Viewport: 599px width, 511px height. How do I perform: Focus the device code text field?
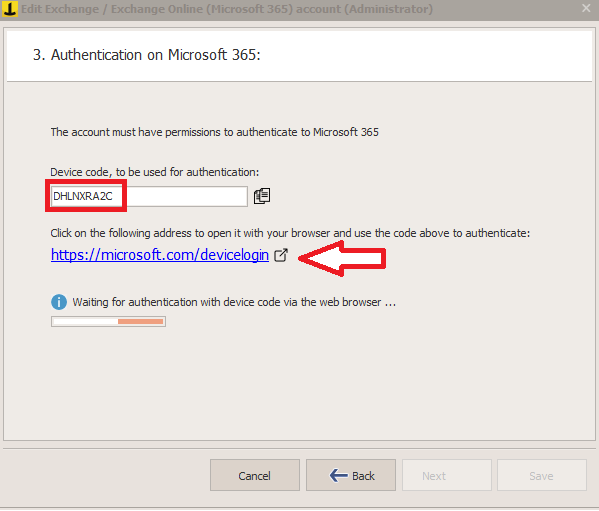tap(149, 196)
